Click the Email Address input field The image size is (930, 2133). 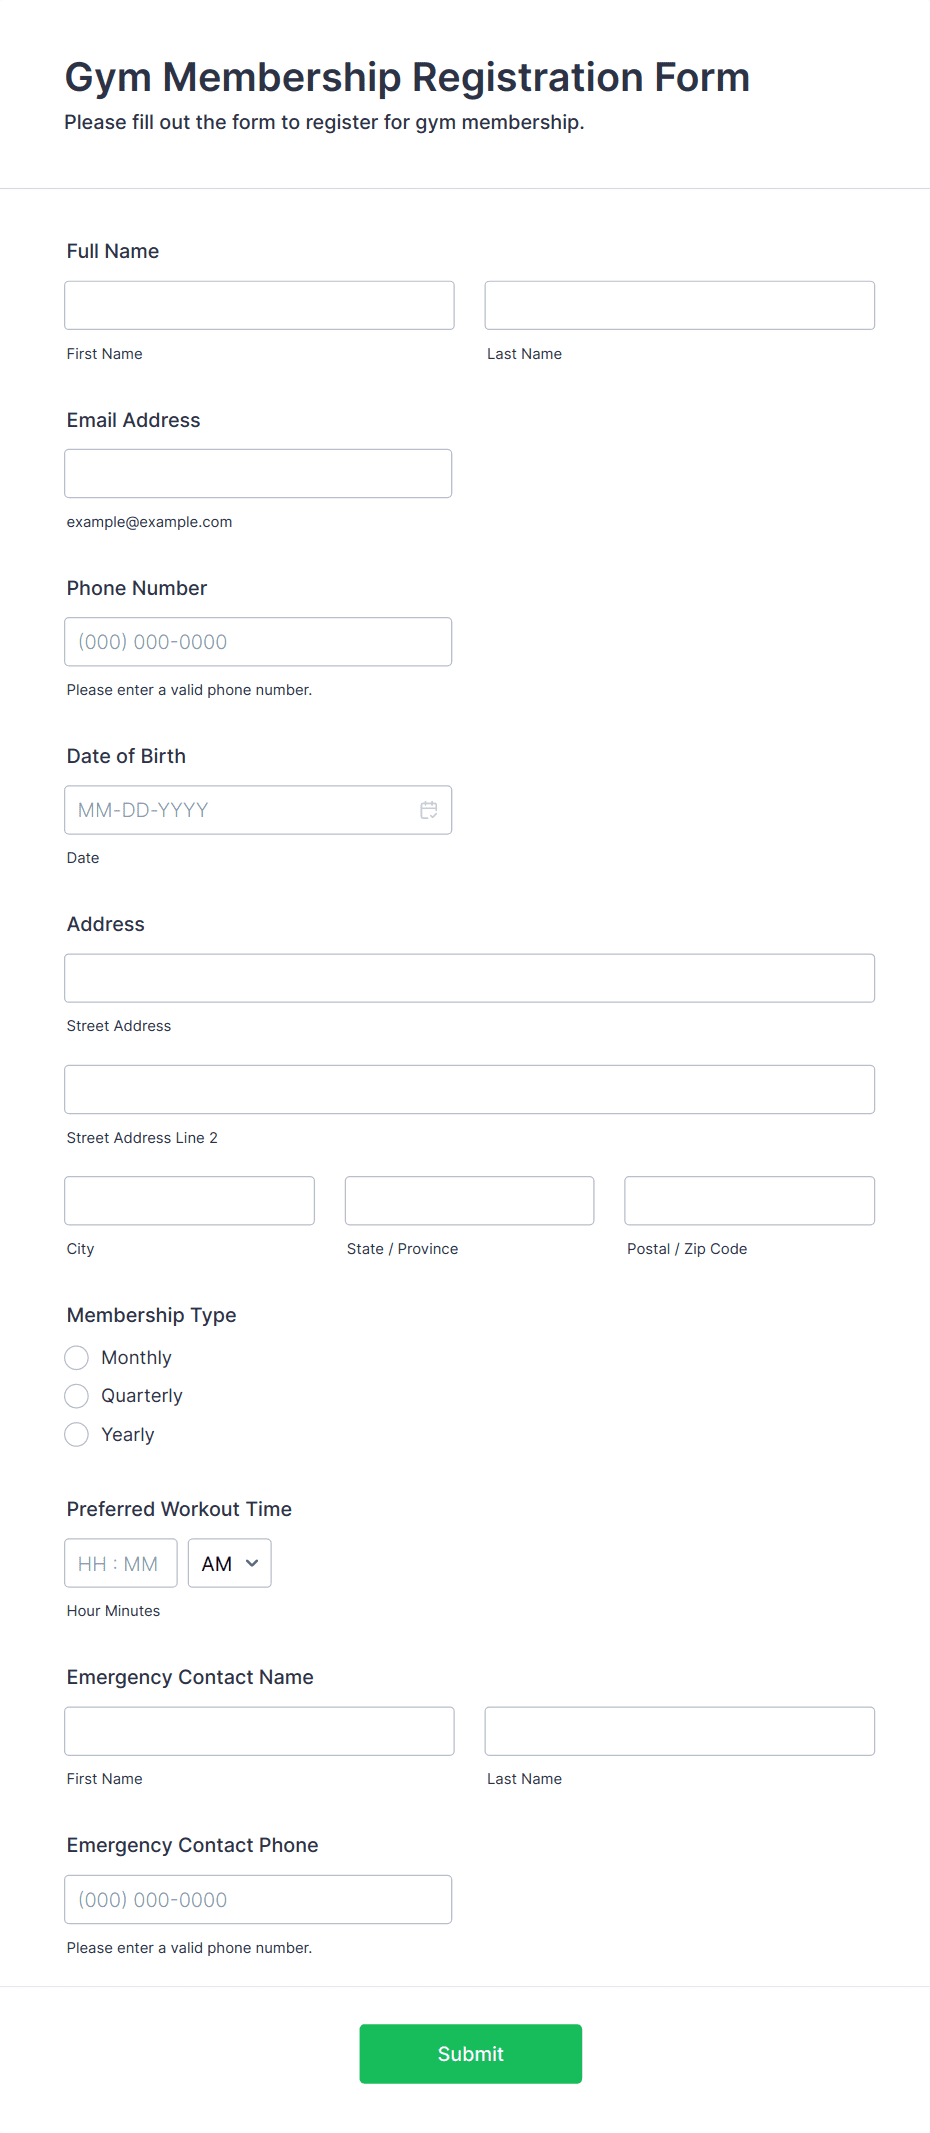(x=258, y=473)
